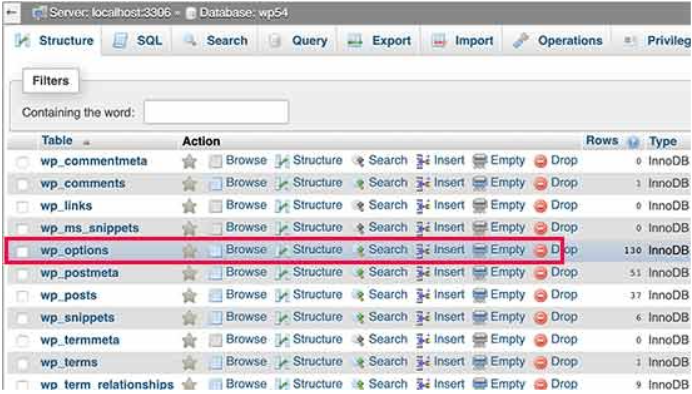Click the Insert icon in wp_postmeta row
692x394 pixels.
(423, 273)
